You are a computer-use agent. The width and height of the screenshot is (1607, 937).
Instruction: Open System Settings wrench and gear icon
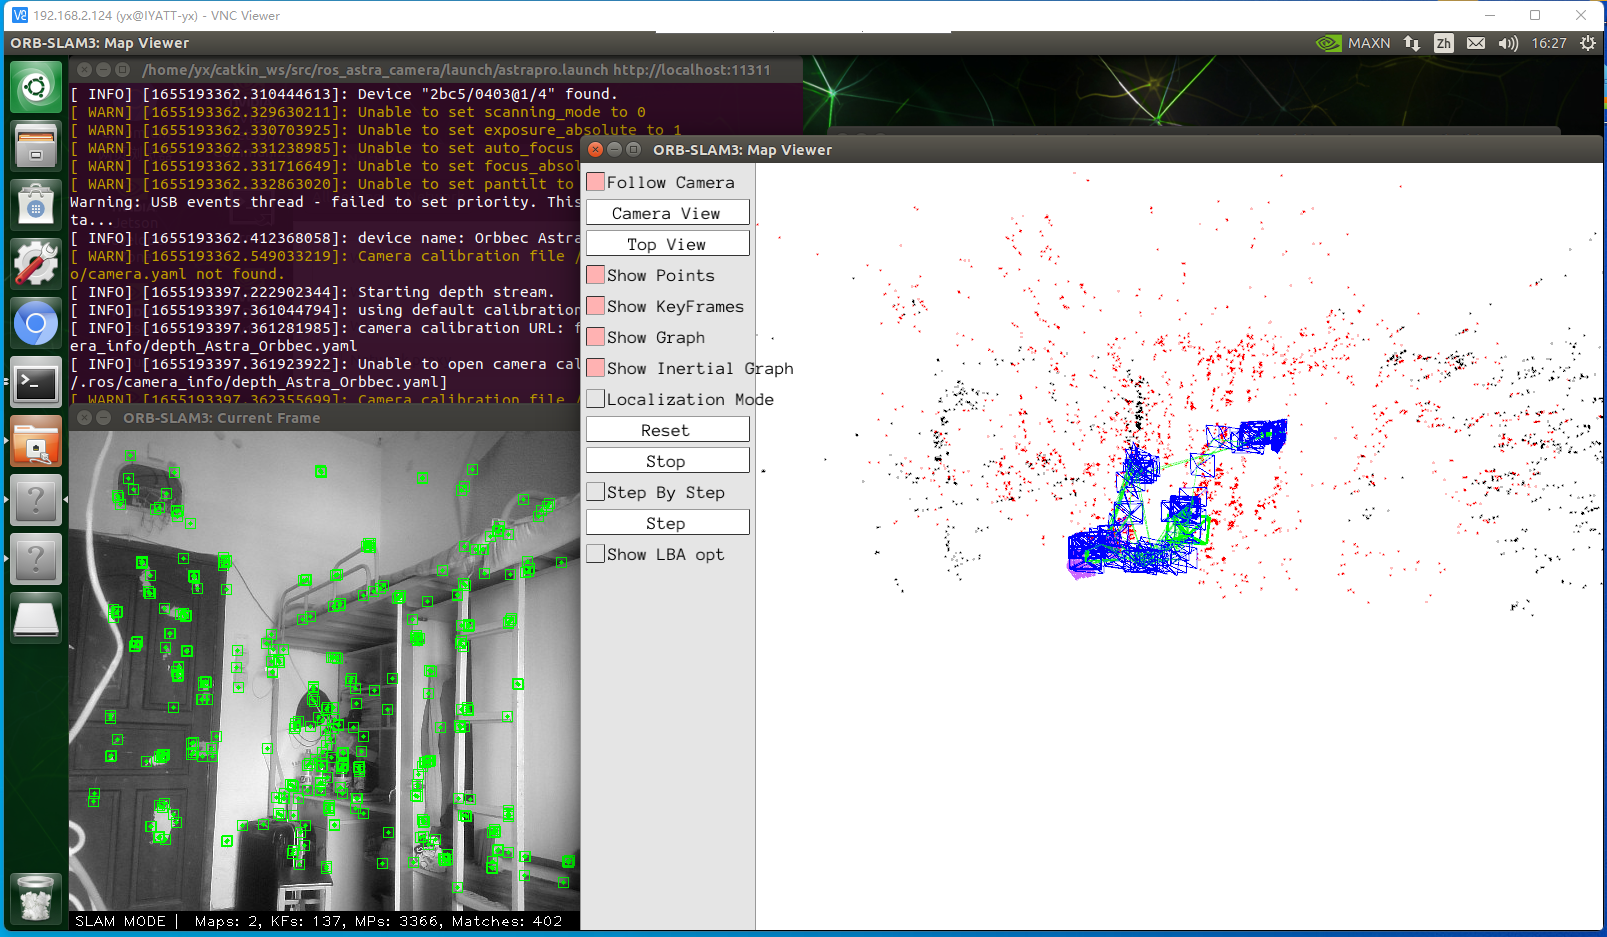pyautogui.click(x=36, y=264)
